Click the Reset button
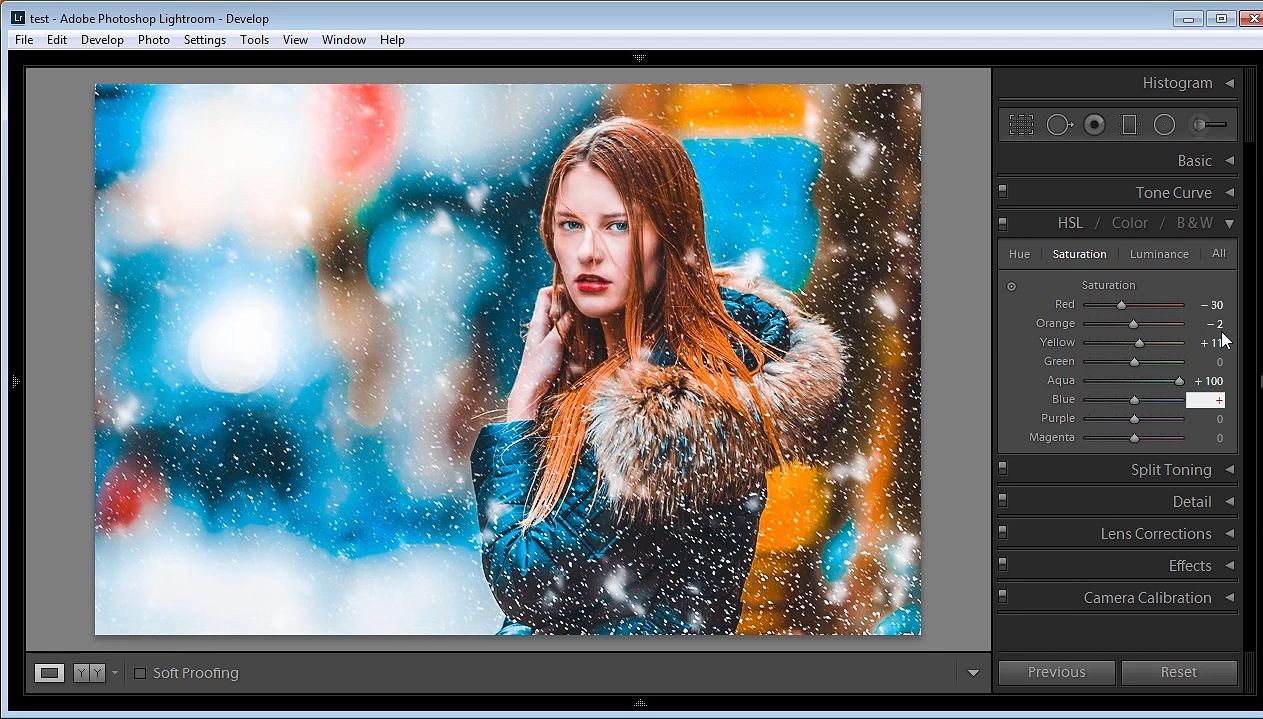Viewport: 1263px width, 719px height. tap(1179, 672)
